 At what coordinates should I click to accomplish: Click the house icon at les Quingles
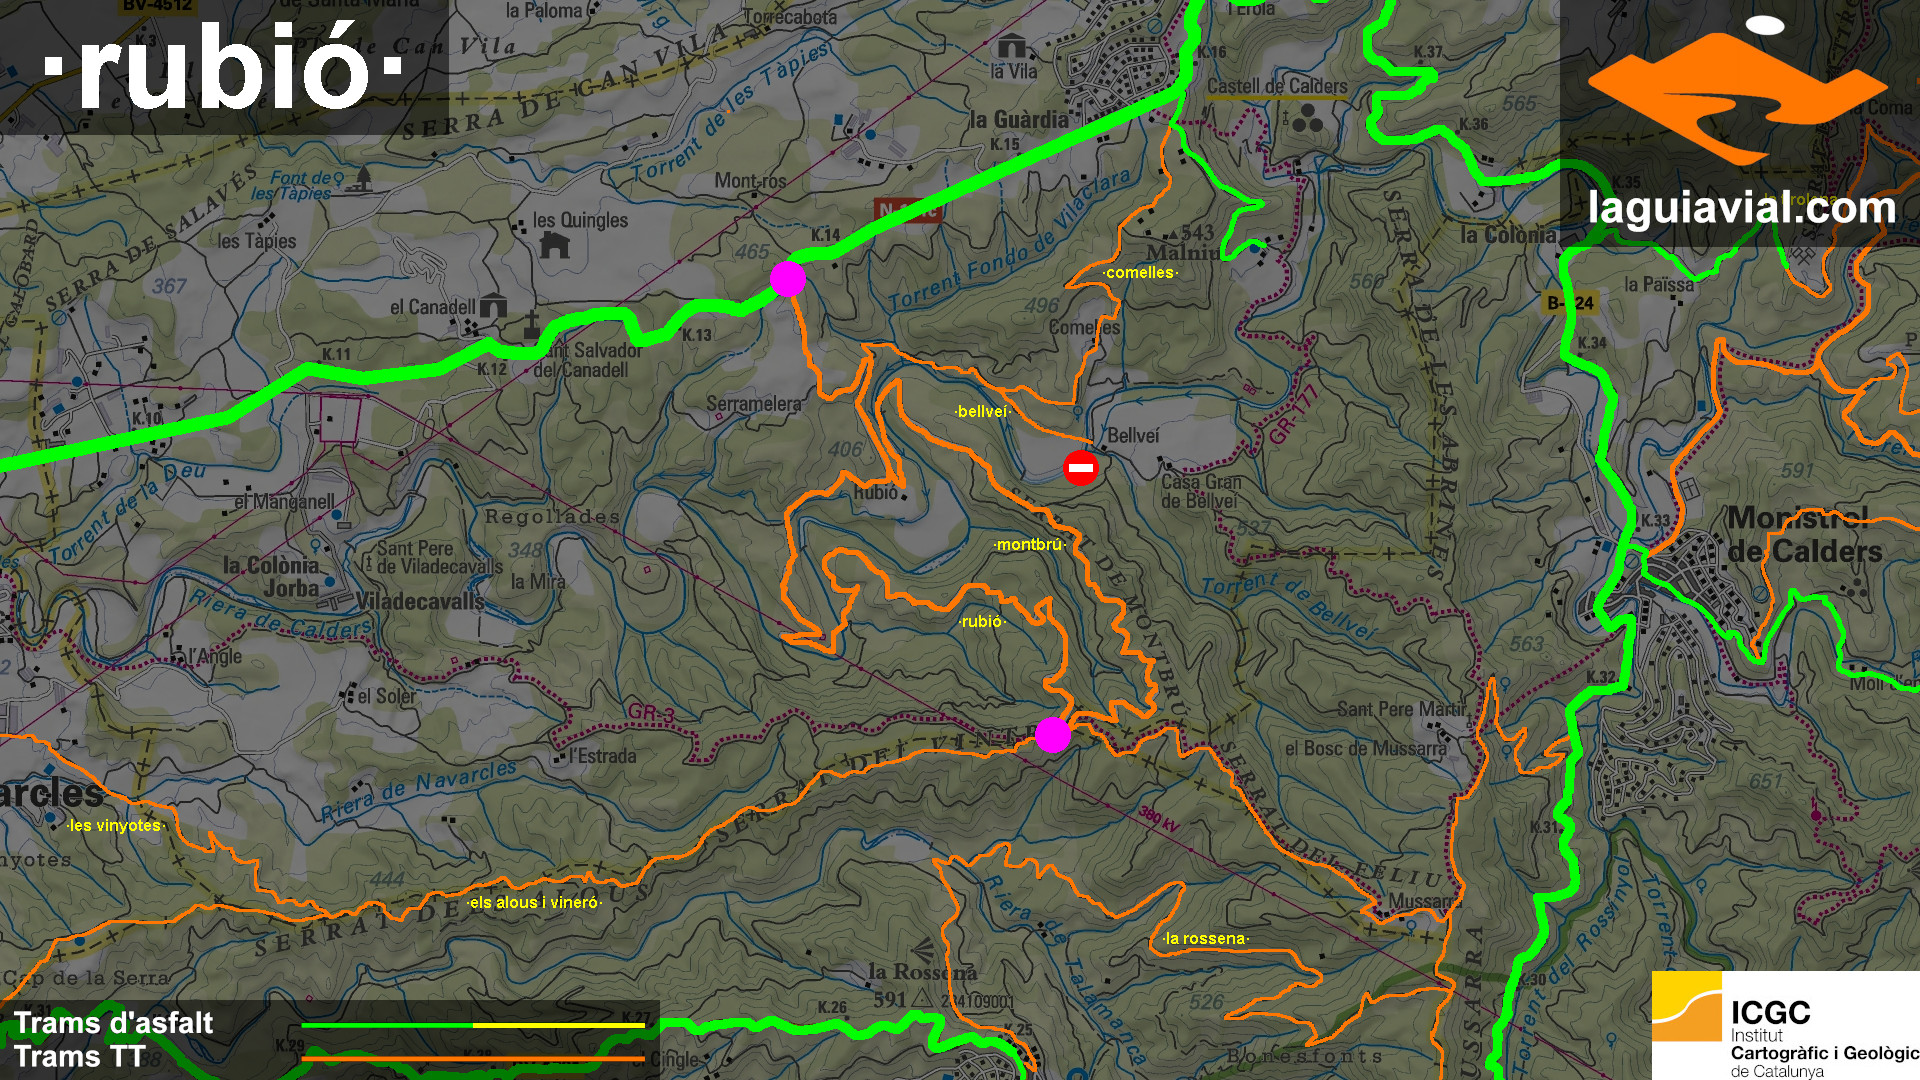(554, 245)
